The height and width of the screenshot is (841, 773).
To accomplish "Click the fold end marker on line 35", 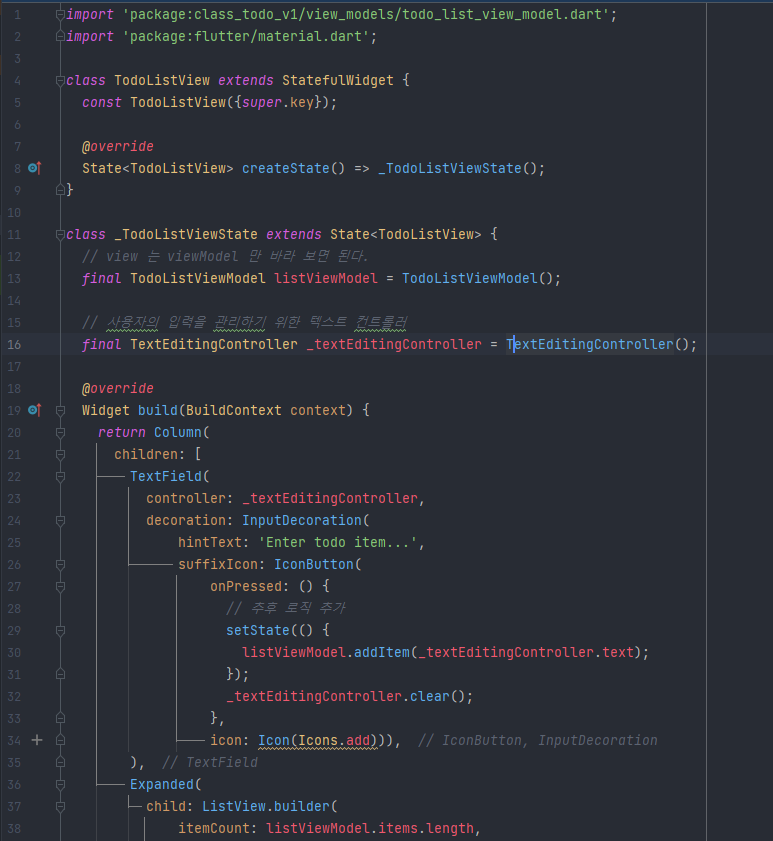I will pos(61,762).
